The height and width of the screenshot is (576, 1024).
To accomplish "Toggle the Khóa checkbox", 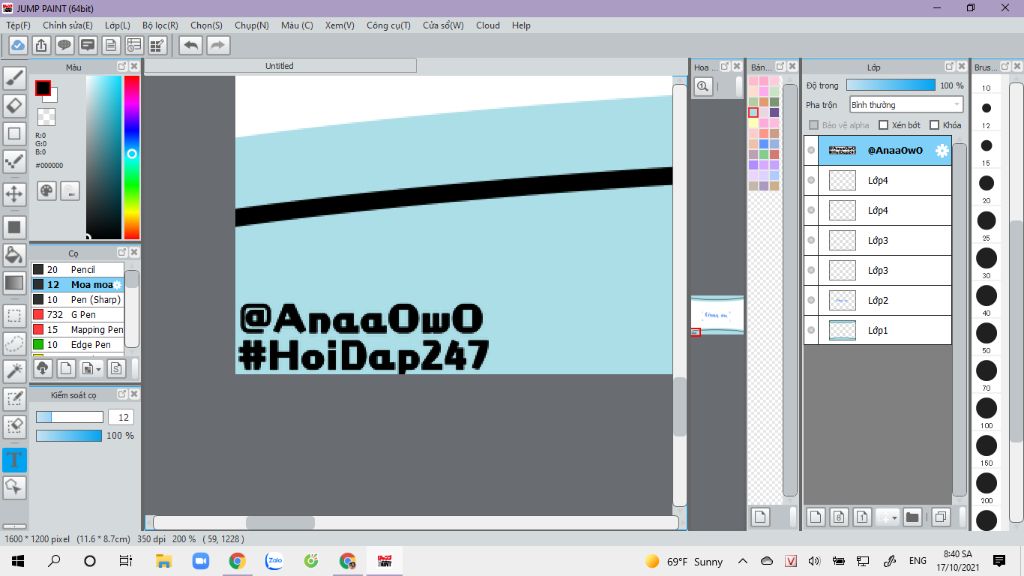I will (x=935, y=125).
